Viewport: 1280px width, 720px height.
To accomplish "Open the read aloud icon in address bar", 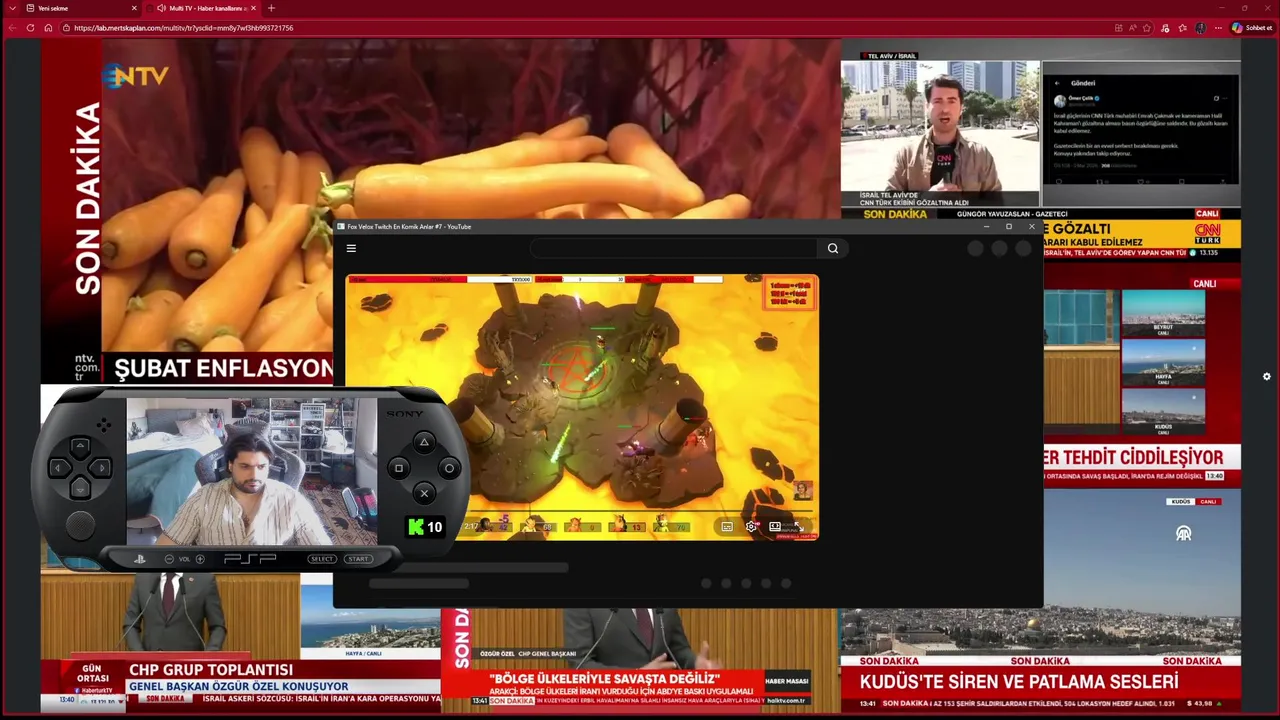I will [x=1132, y=28].
